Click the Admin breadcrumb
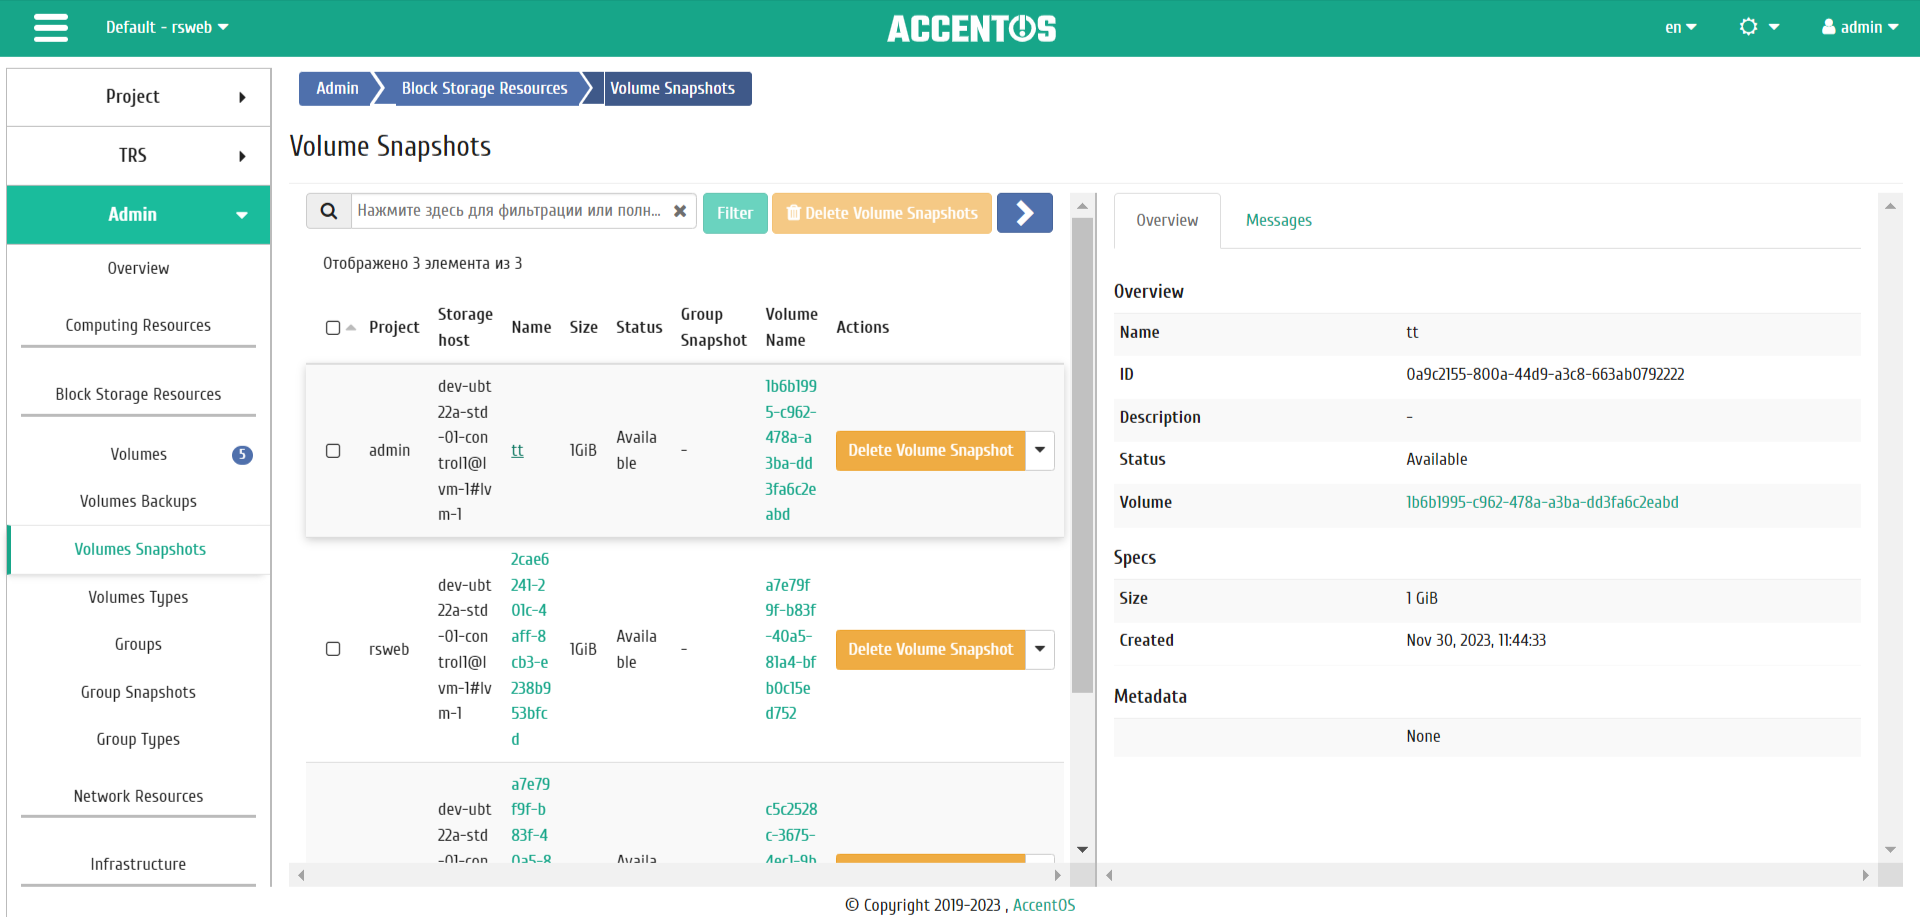 pyautogui.click(x=337, y=88)
